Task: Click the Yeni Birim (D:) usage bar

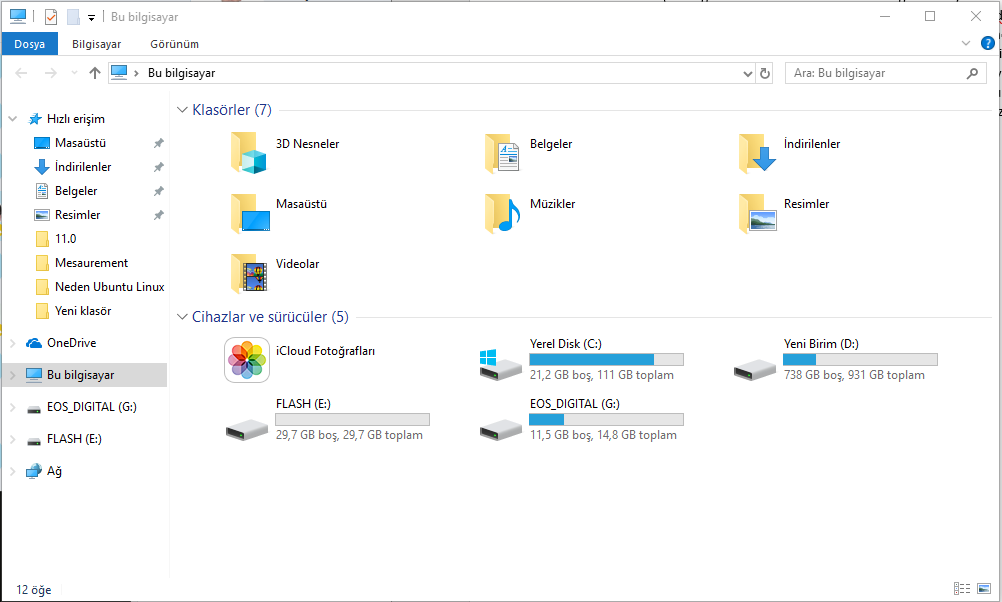Action: tap(860, 359)
